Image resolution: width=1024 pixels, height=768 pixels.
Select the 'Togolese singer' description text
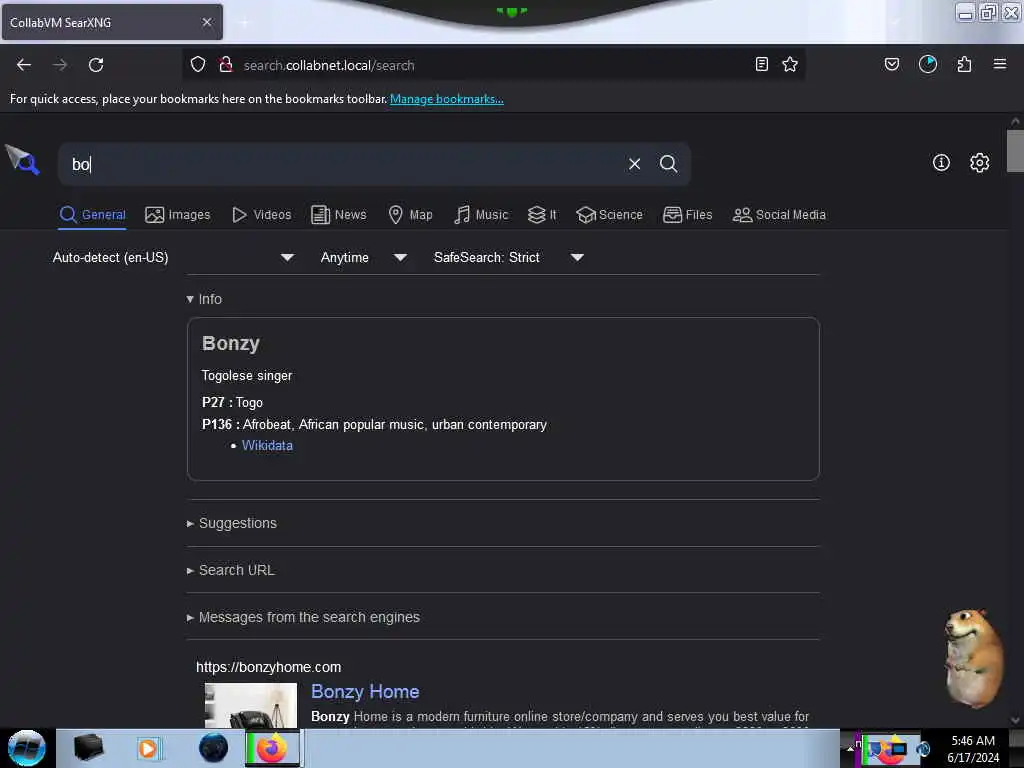247,376
